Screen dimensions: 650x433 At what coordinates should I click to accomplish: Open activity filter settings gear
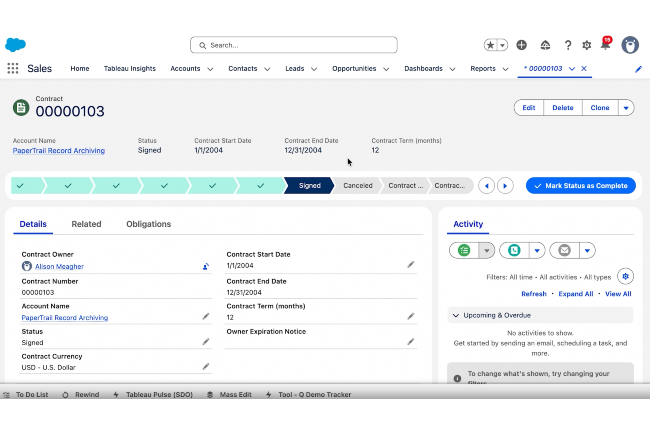(625, 276)
